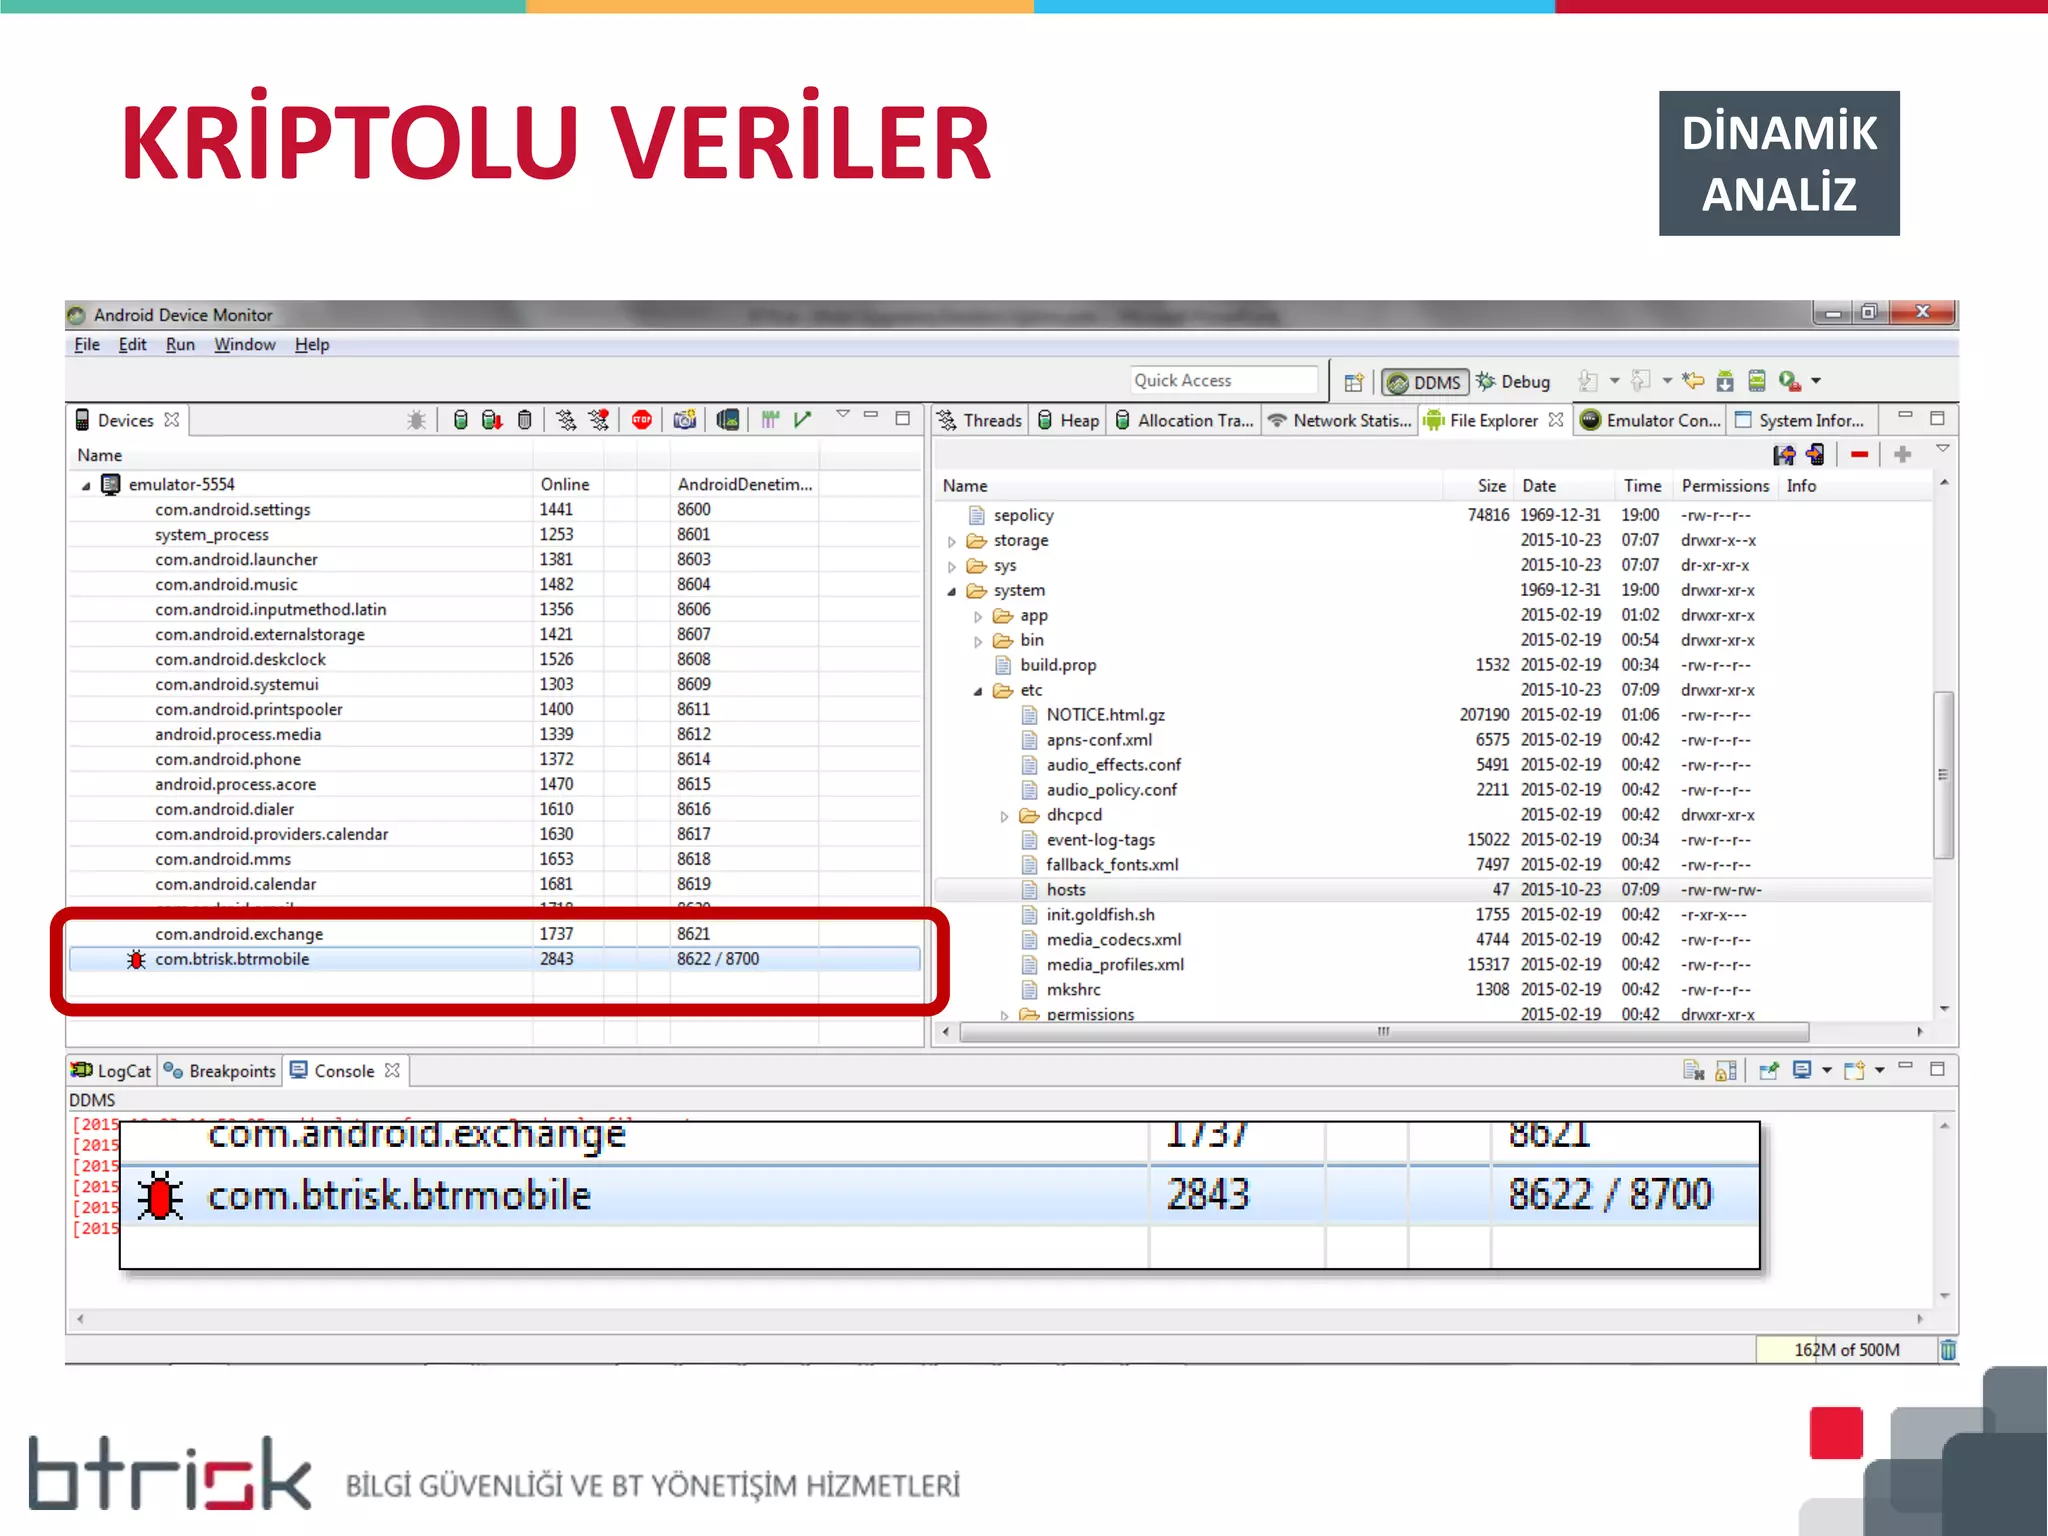Click Dump HPROF file icon
Viewport: 2048px width, 1536px height.
point(492,420)
